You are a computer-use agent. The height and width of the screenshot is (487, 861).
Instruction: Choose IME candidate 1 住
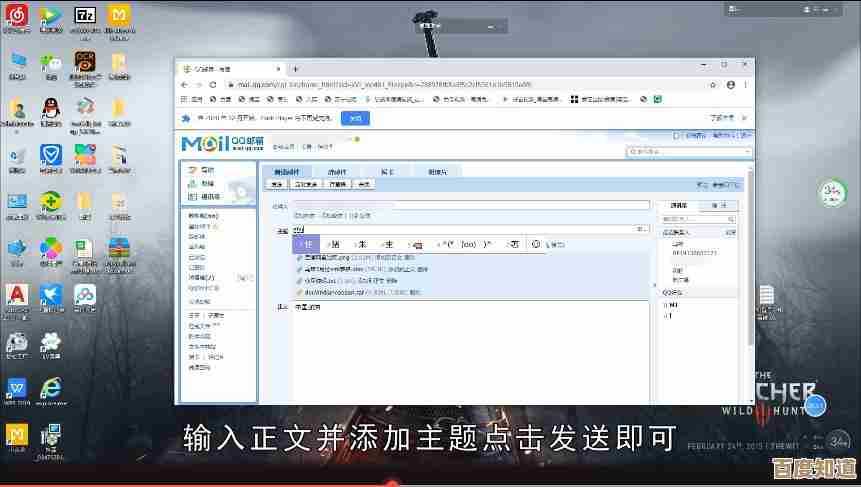coord(306,244)
